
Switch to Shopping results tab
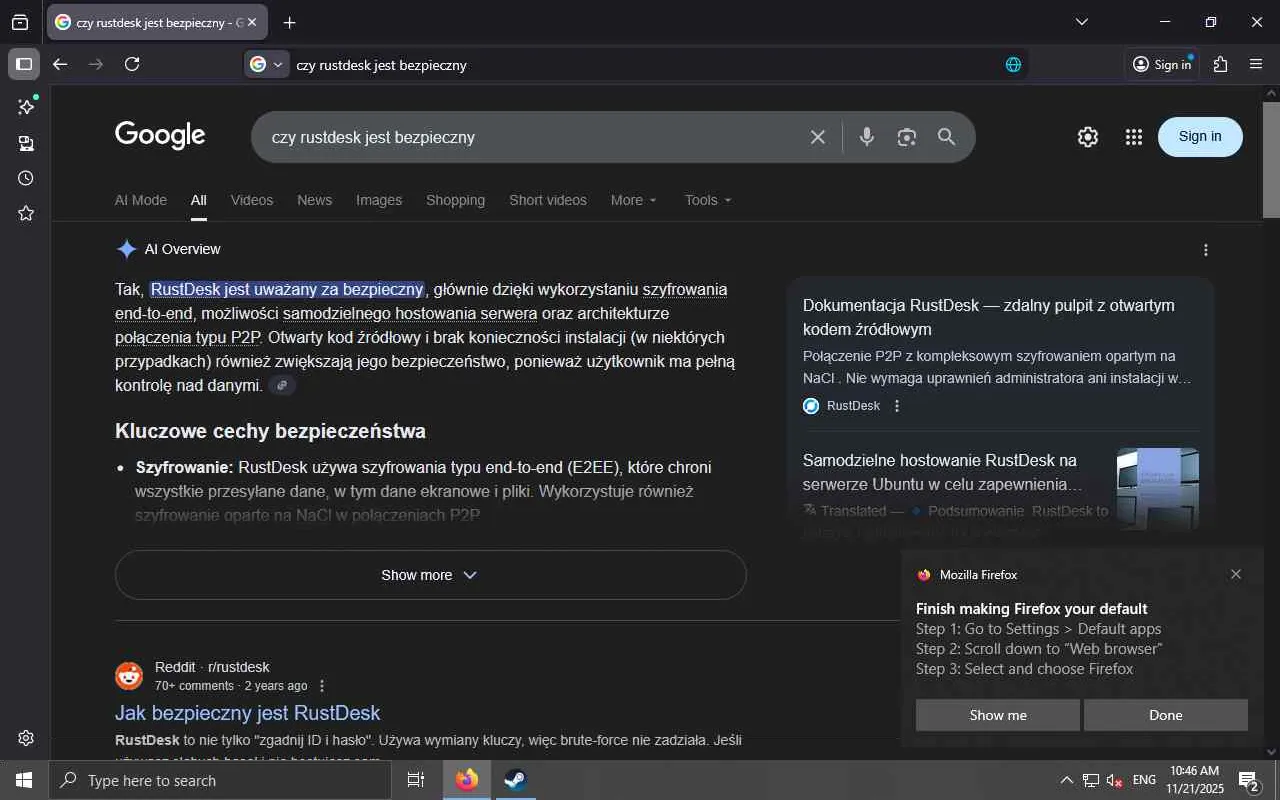click(x=455, y=200)
